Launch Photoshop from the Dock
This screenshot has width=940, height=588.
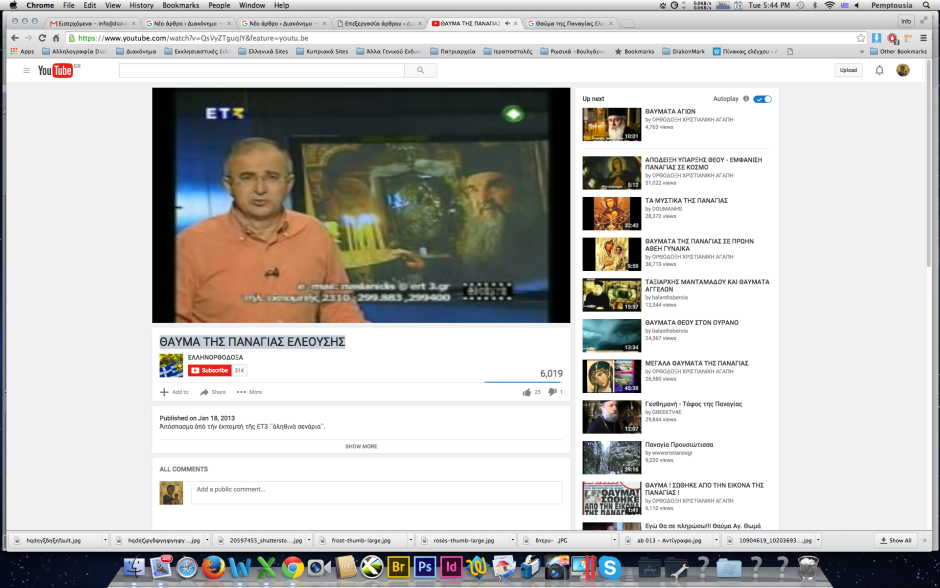pos(424,568)
